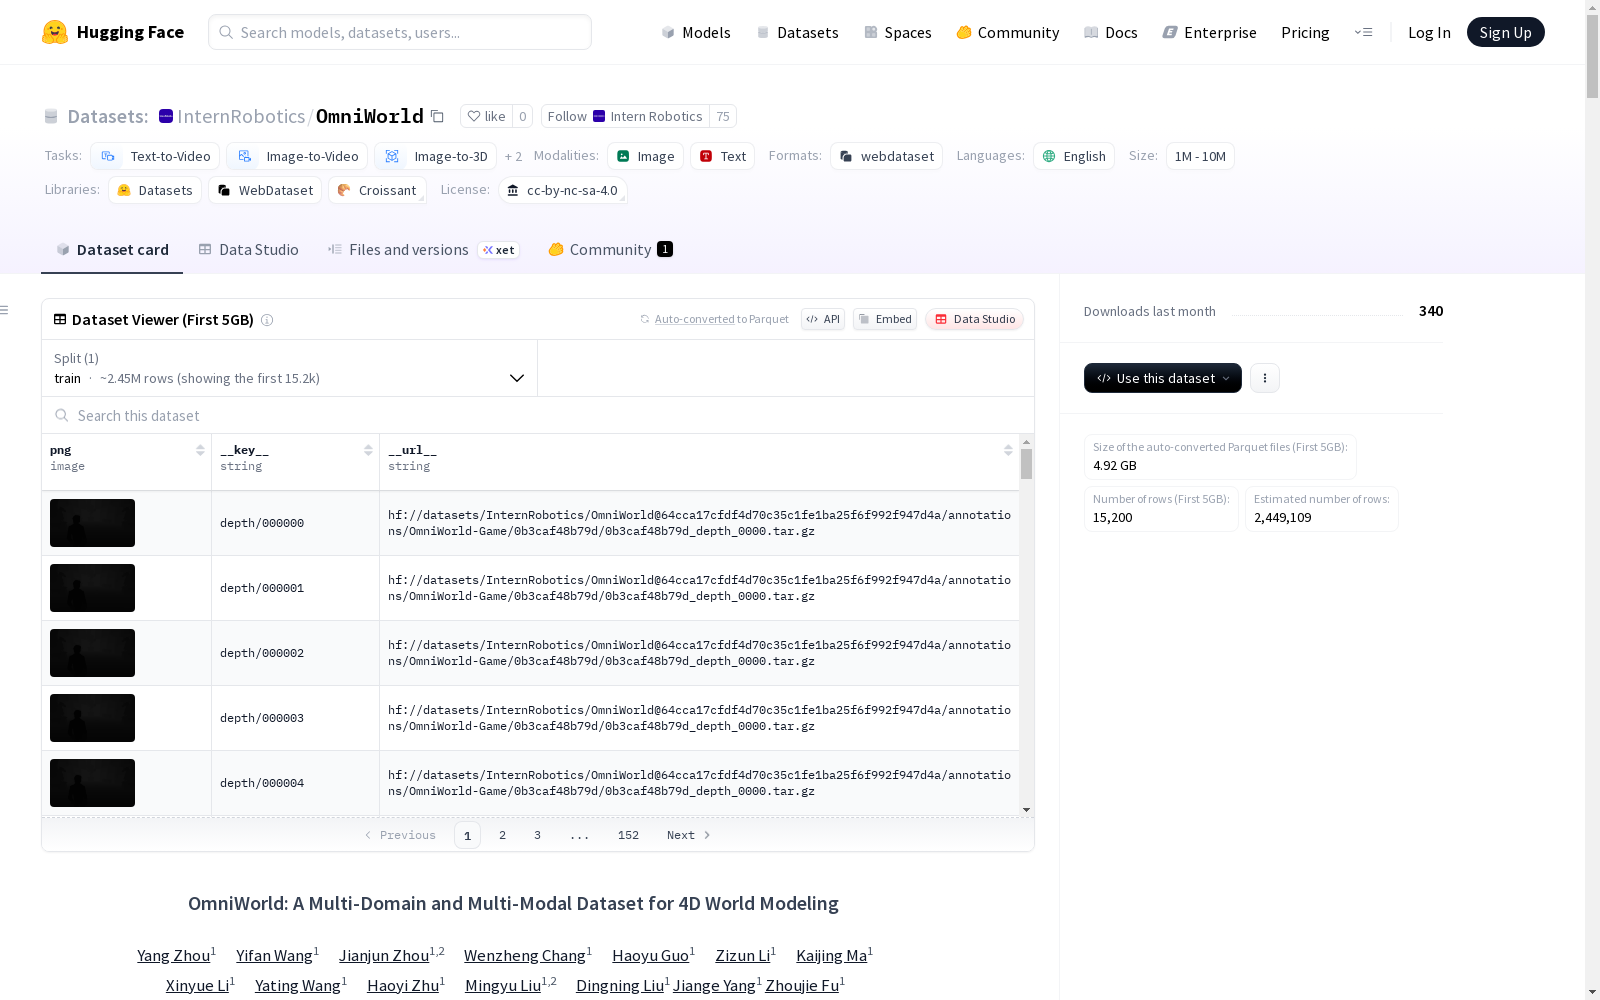Click the Datasets library tag
Screen dimensions: 1600x1000
click(155, 190)
